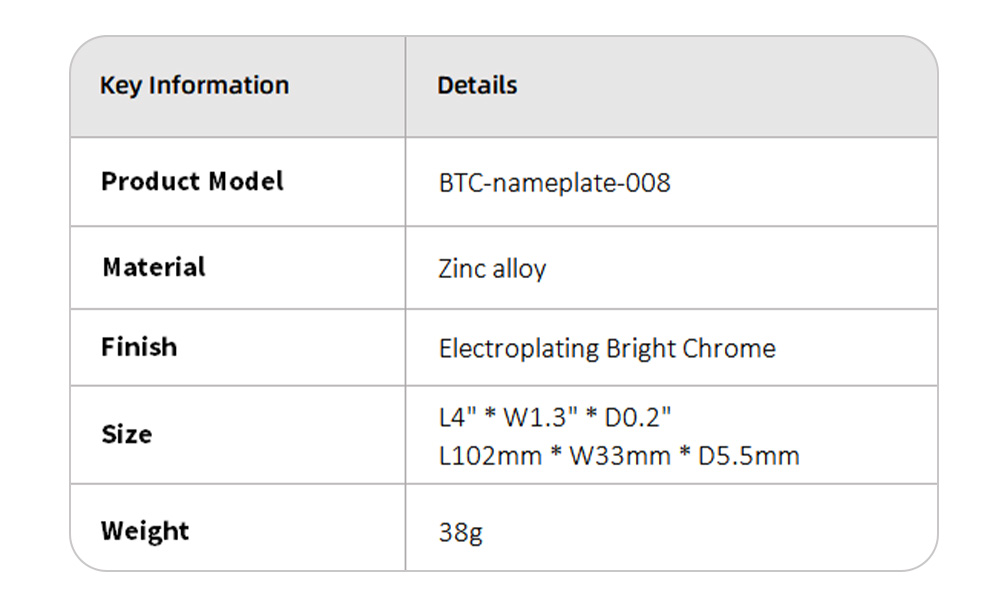Click the BTC-nameplate-008 model value
This screenshot has height=607, width=1000.
coord(554,183)
